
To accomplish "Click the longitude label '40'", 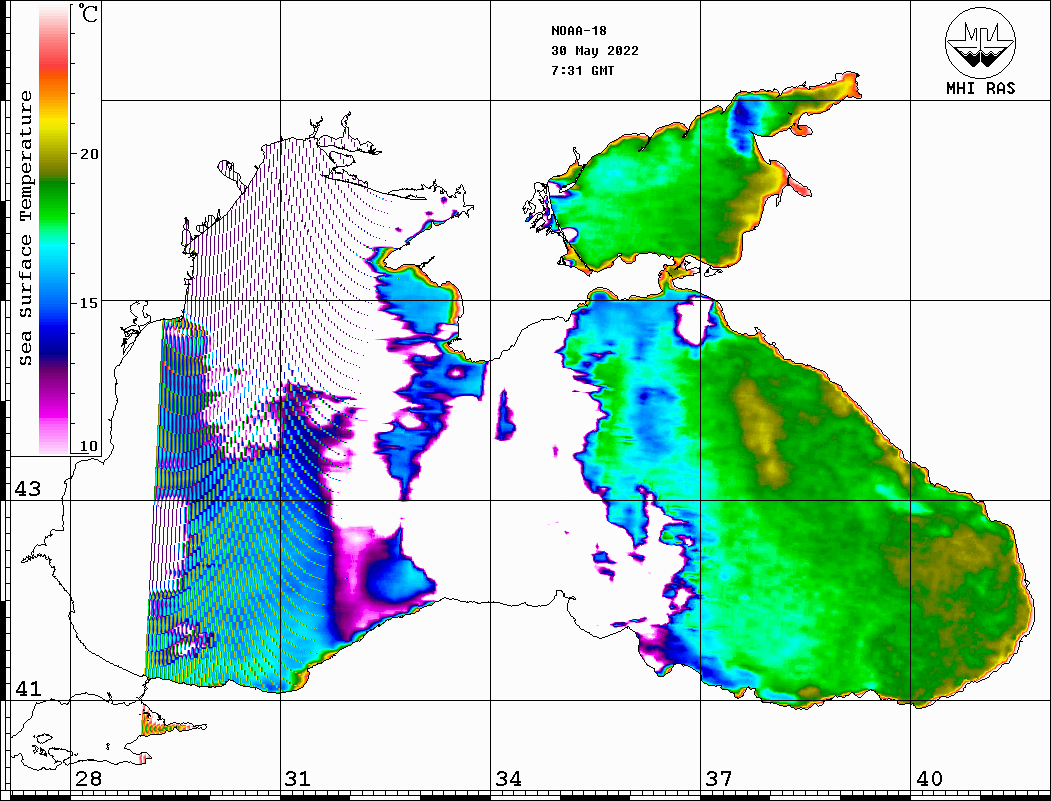I will tap(929, 779).
